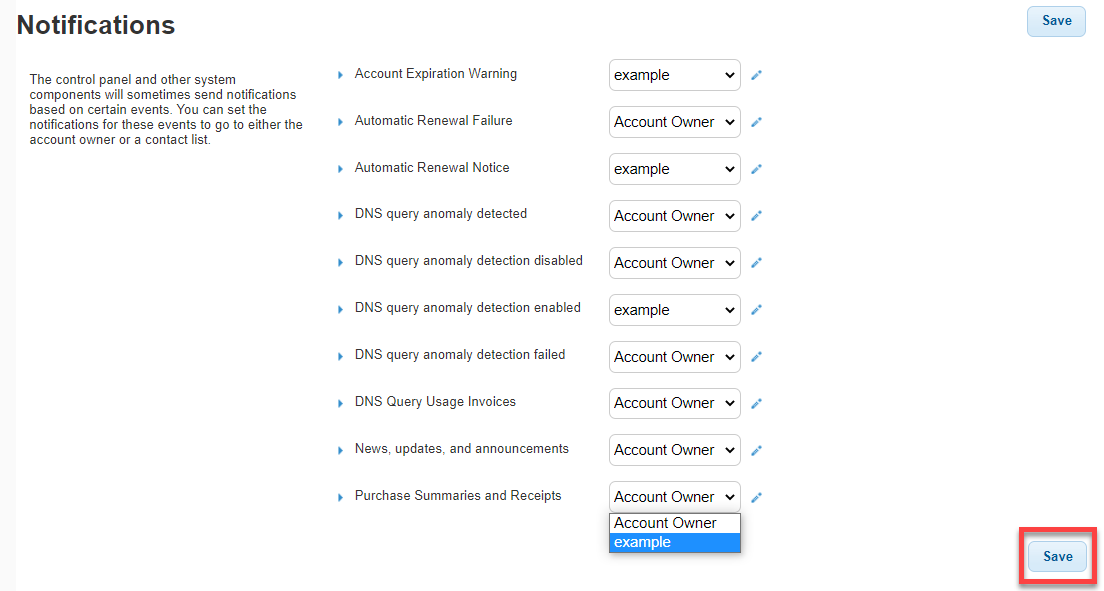
Task: Click the pencil icon for Purchase Summaries and Receipts
Action: (757, 497)
